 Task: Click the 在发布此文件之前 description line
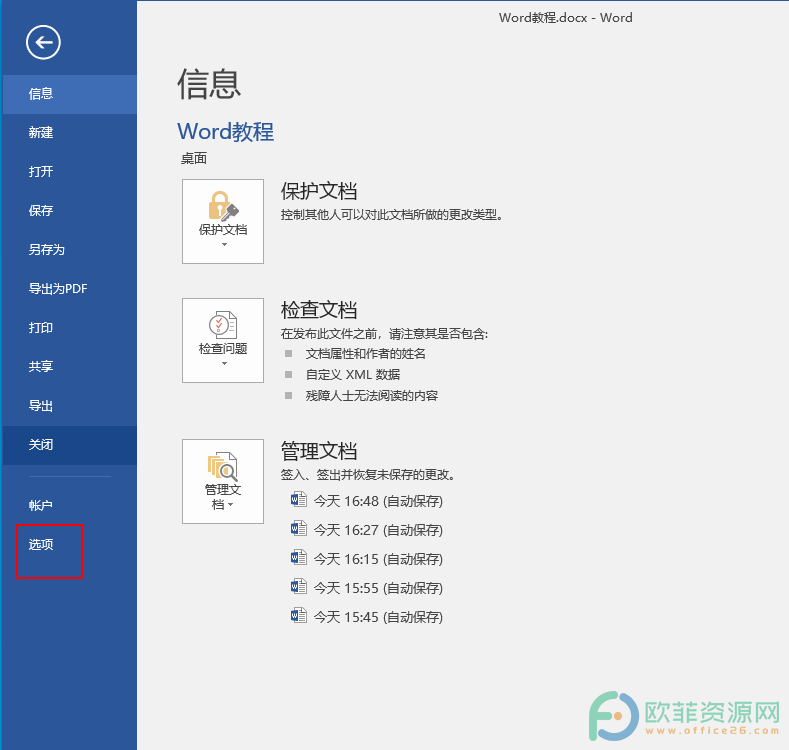tap(384, 334)
